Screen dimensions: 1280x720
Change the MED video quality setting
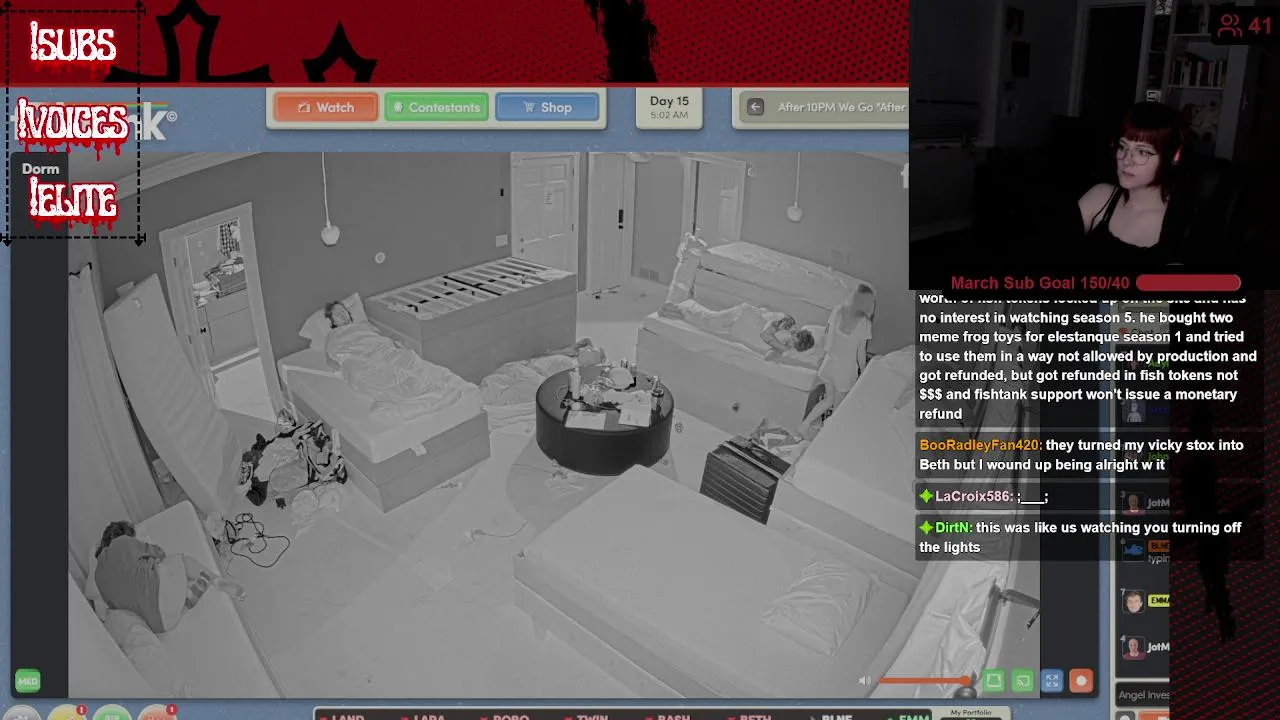27,681
